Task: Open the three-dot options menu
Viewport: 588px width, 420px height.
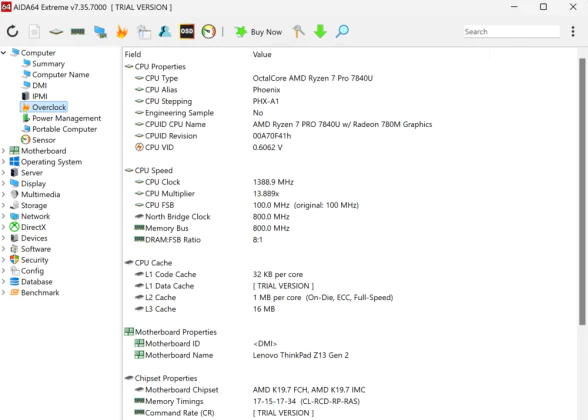Action: click(573, 32)
